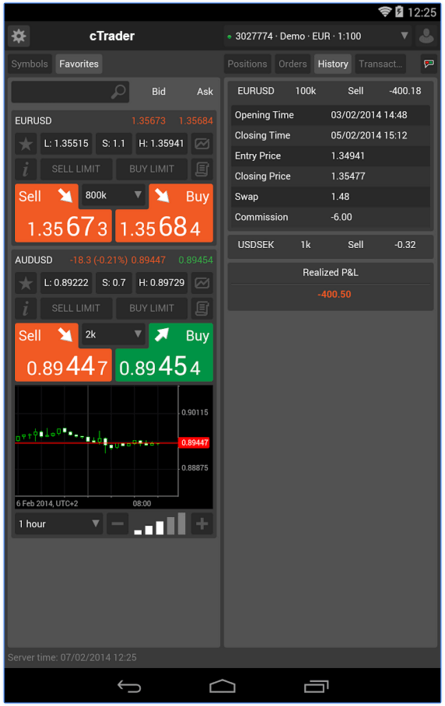This screenshot has height=706, width=445.
Task: Focus the symbol search field
Action: click(x=70, y=91)
